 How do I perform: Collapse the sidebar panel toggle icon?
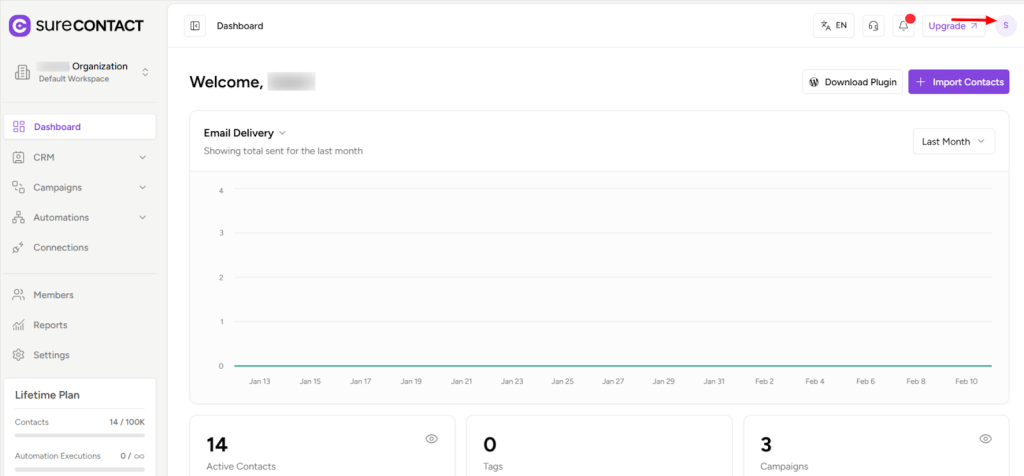click(195, 26)
